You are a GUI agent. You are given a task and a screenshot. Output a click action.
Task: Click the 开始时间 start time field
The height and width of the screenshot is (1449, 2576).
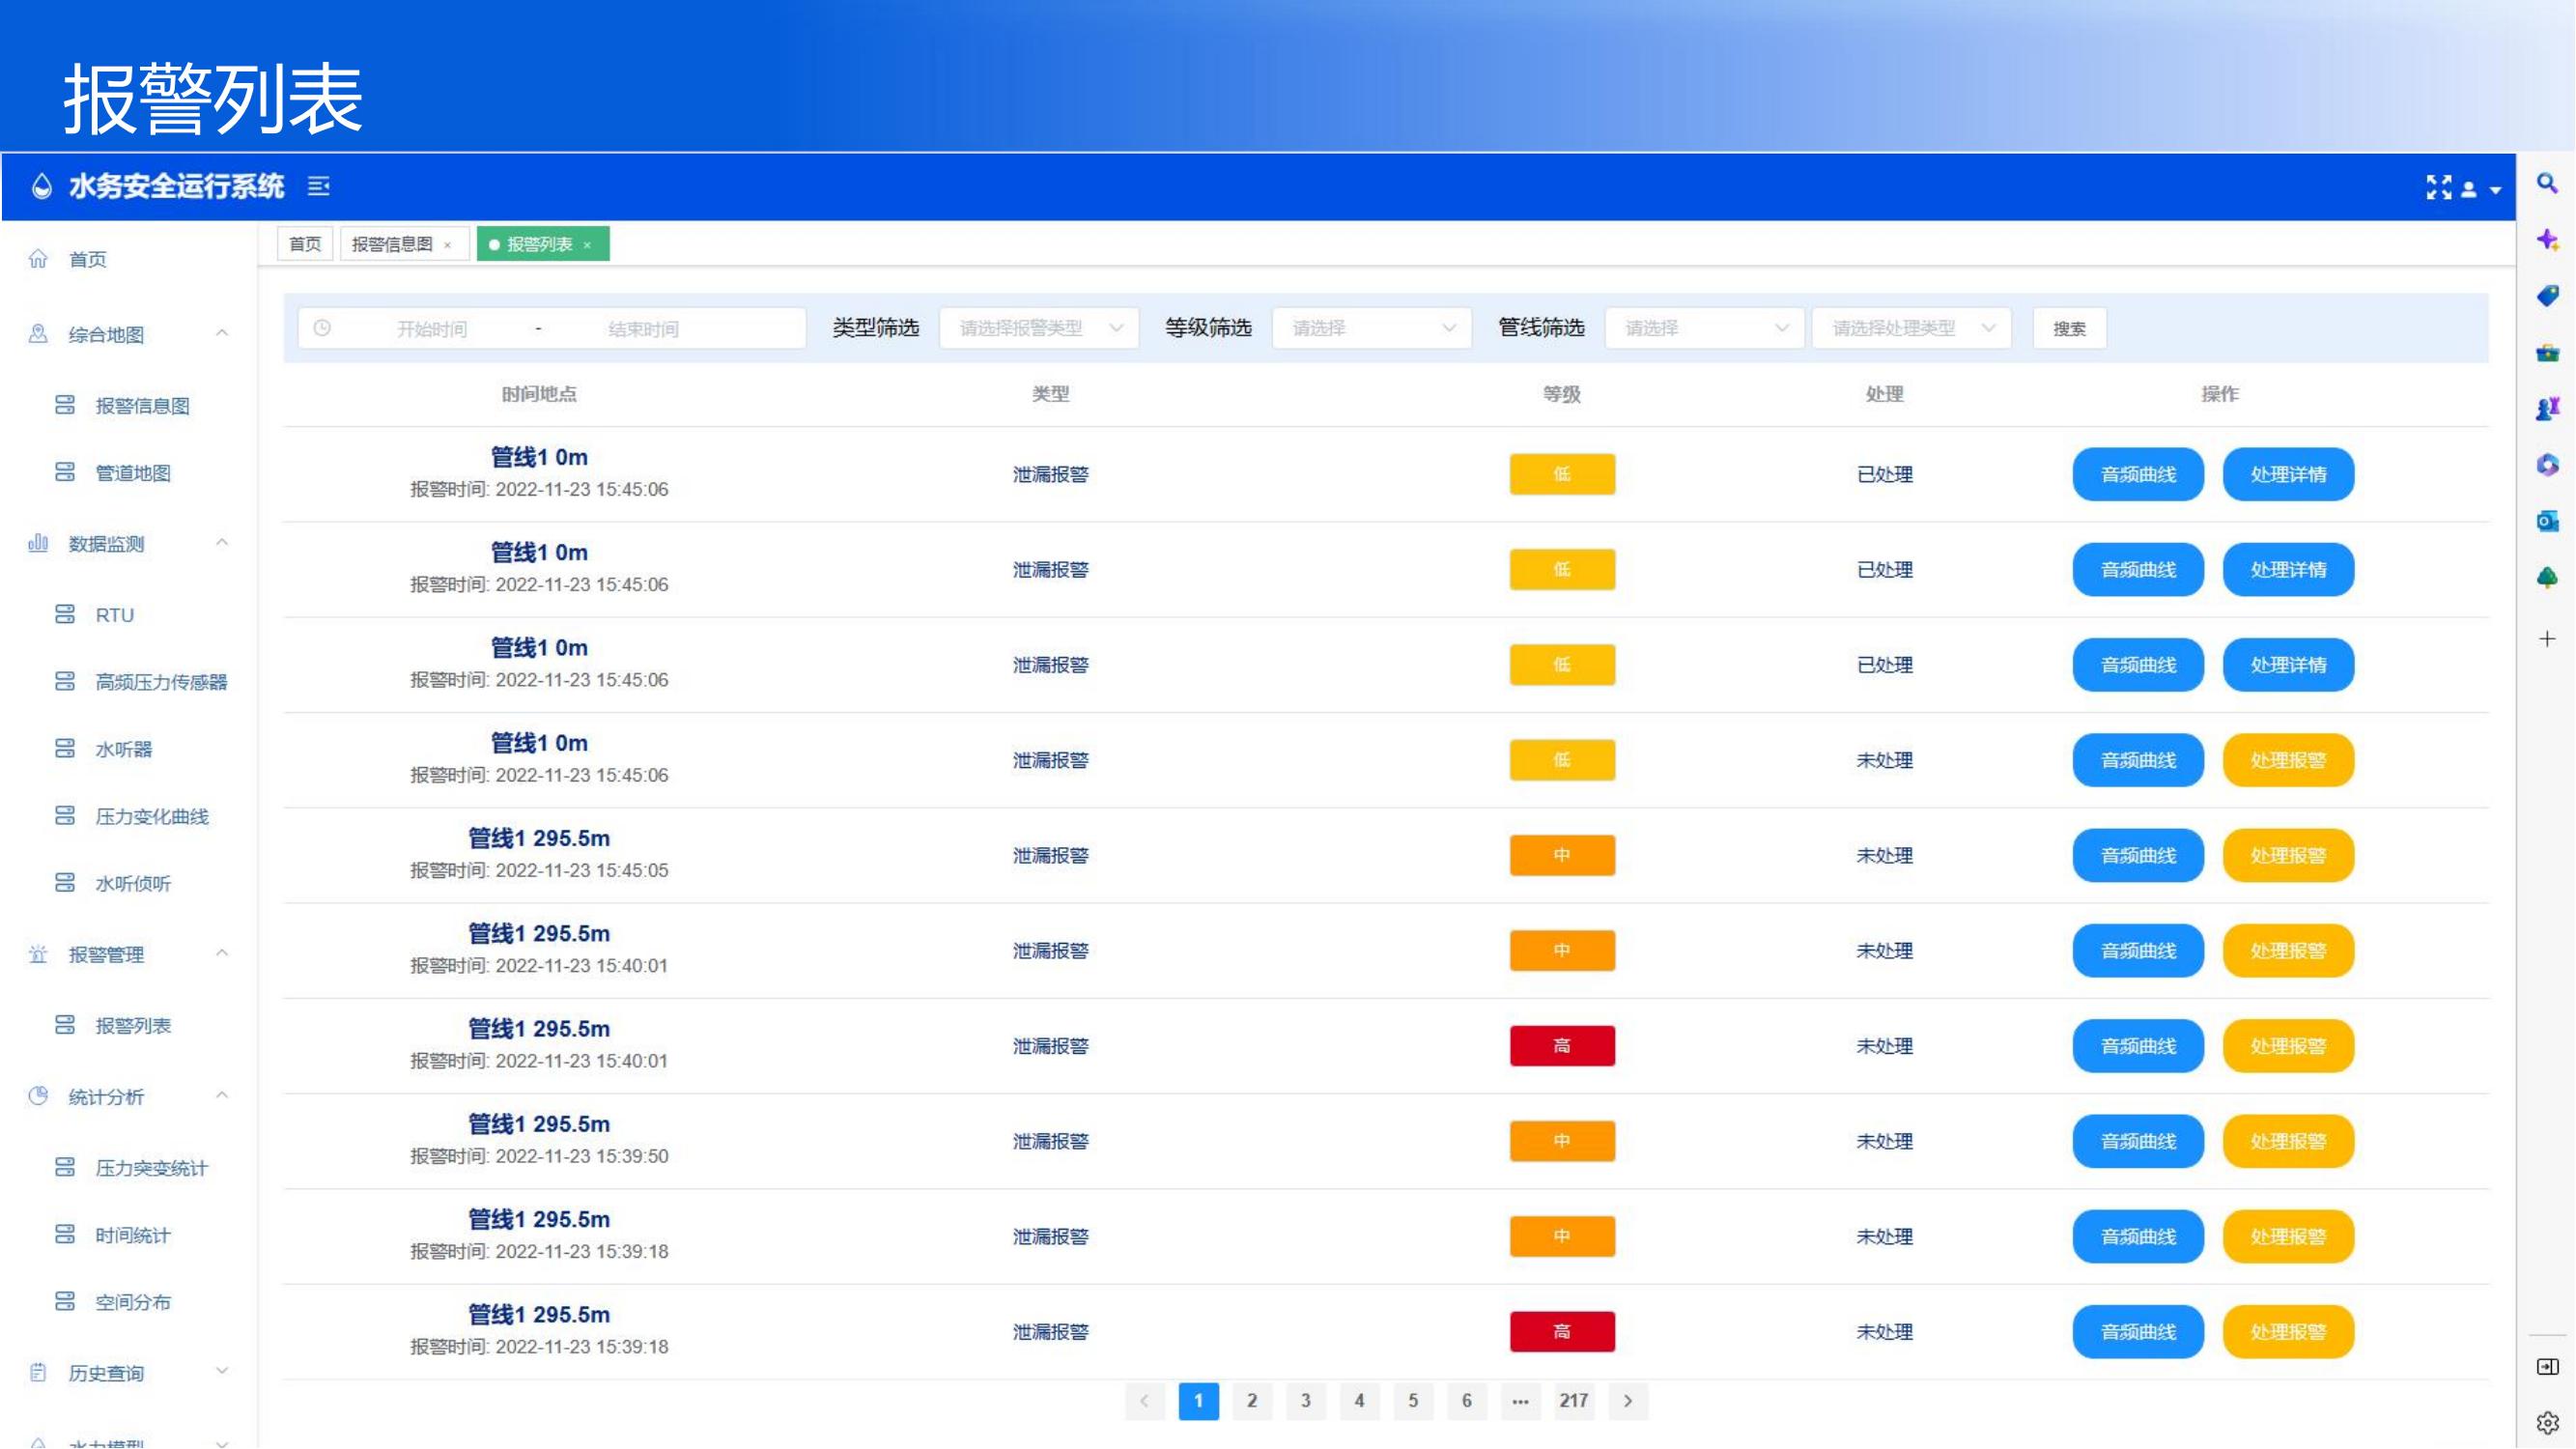[x=432, y=329]
